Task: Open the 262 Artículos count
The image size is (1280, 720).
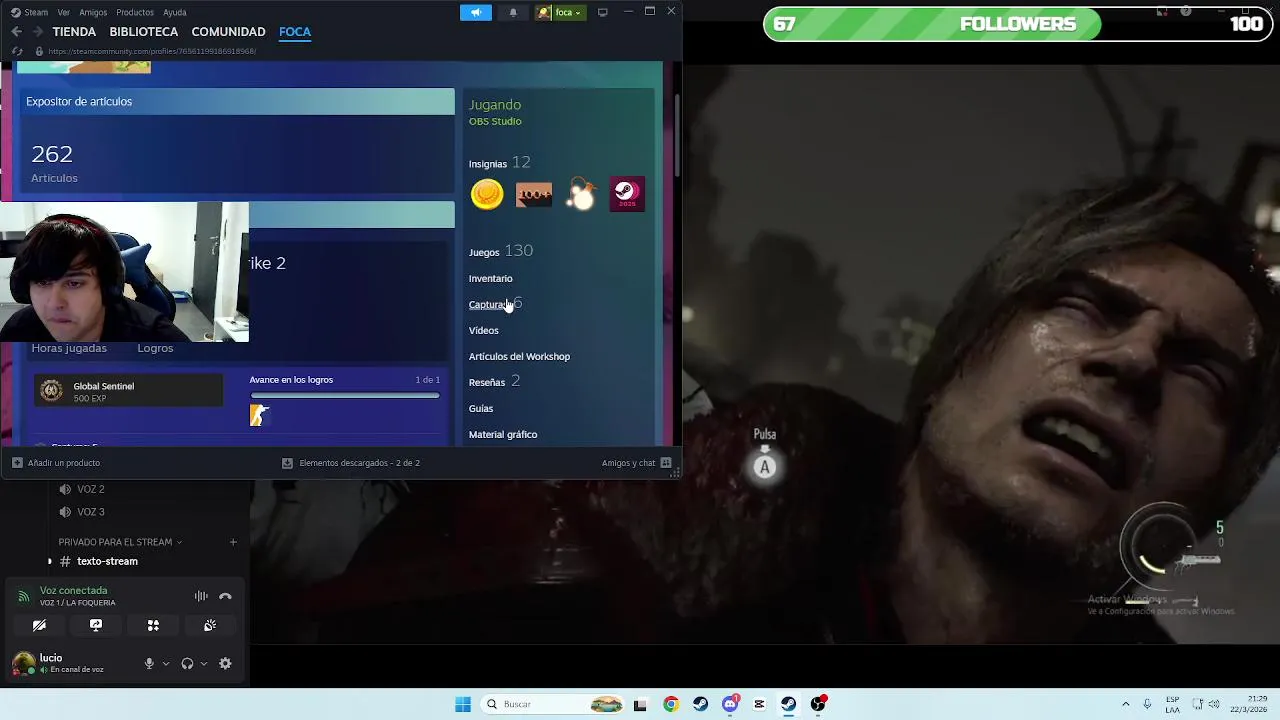Action: click(53, 163)
